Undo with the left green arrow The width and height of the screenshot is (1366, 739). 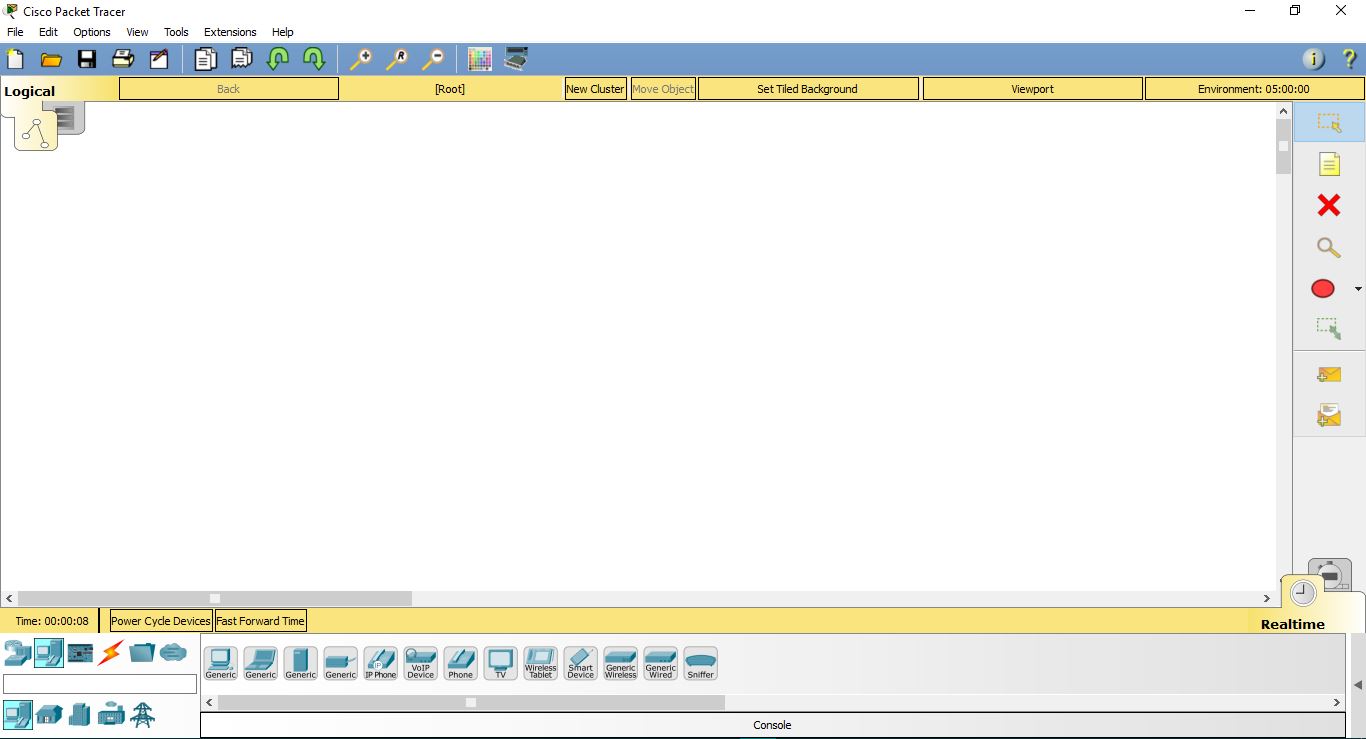click(x=277, y=59)
